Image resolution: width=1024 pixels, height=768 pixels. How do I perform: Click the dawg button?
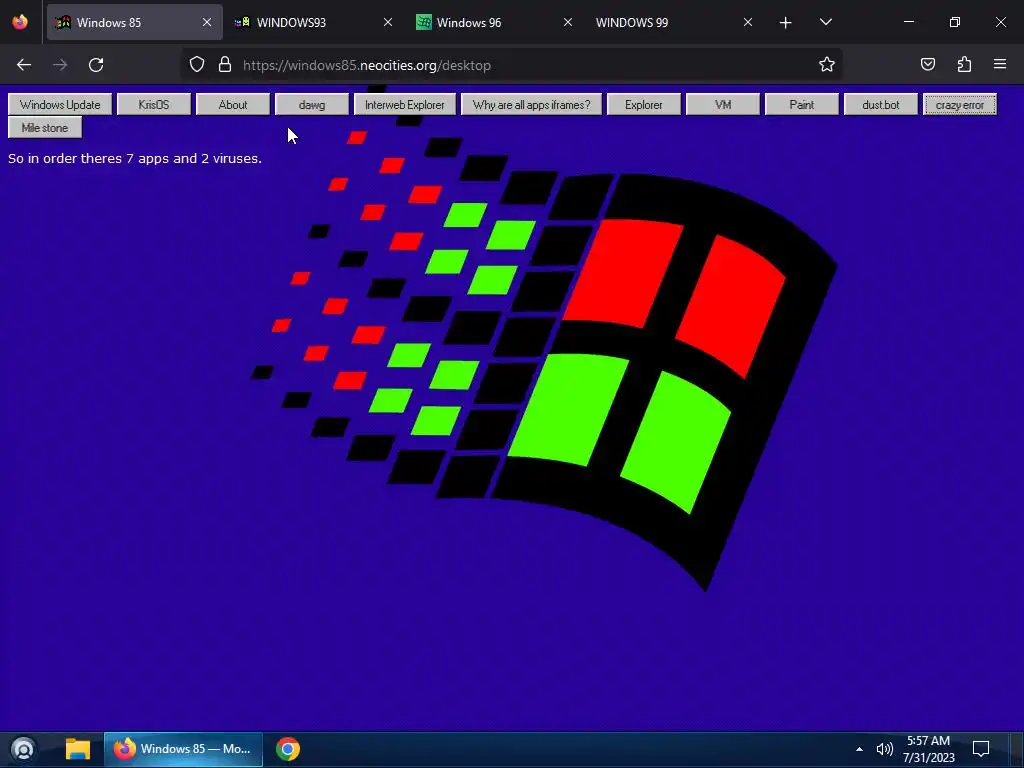pos(312,104)
